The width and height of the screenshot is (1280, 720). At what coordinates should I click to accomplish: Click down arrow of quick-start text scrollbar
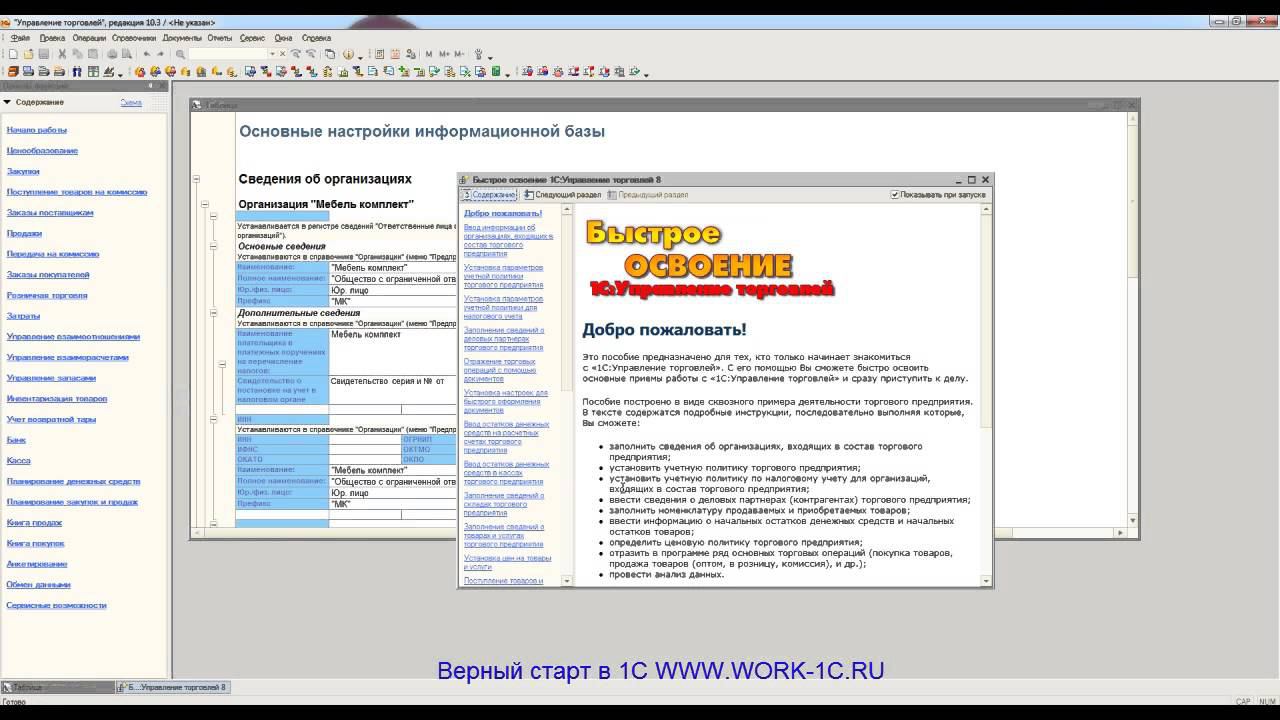(x=986, y=581)
